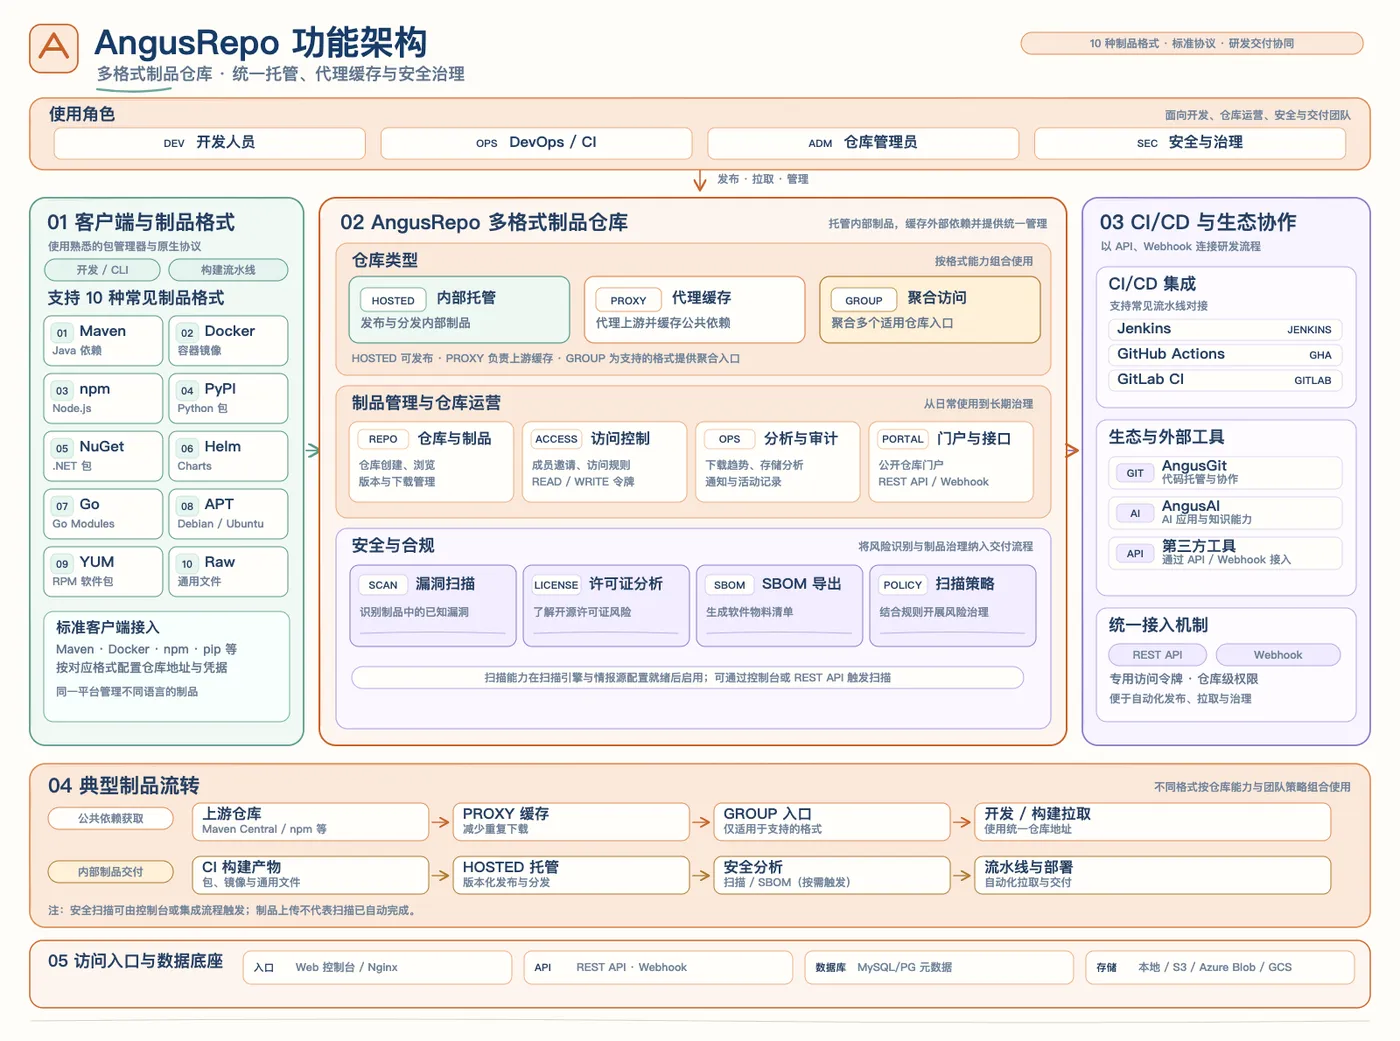The image size is (1400, 1041).
Task: Open the 08 APT Debian / Ubuntu card
Action: pos(228,514)
